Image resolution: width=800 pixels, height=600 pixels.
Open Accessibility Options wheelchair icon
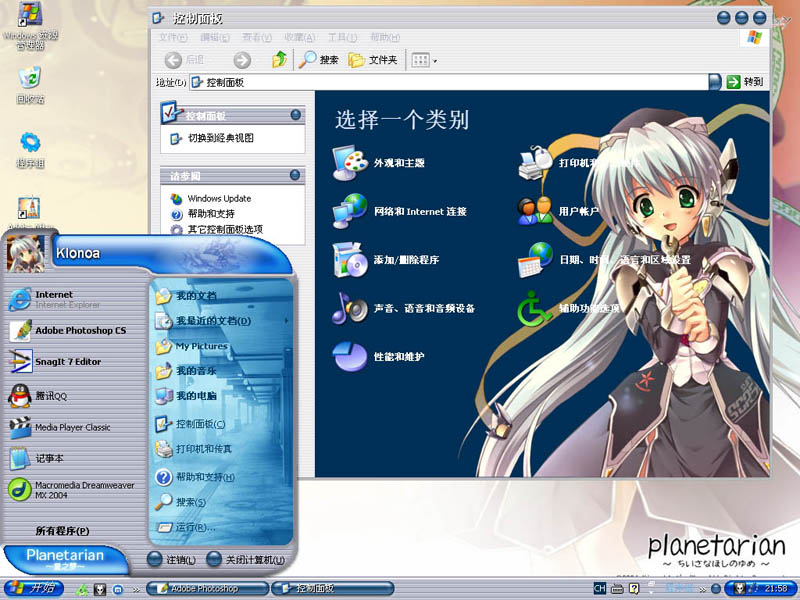click(534, 308)
